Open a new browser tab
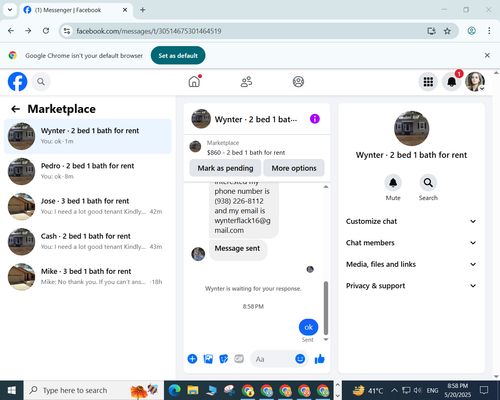Screen dimensions: 500x400 (x=143, y=10)
